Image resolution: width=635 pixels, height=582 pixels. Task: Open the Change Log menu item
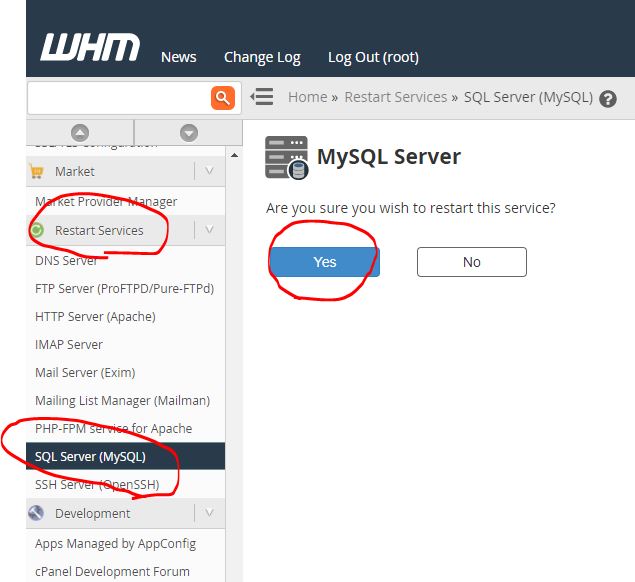pos(262,57)
